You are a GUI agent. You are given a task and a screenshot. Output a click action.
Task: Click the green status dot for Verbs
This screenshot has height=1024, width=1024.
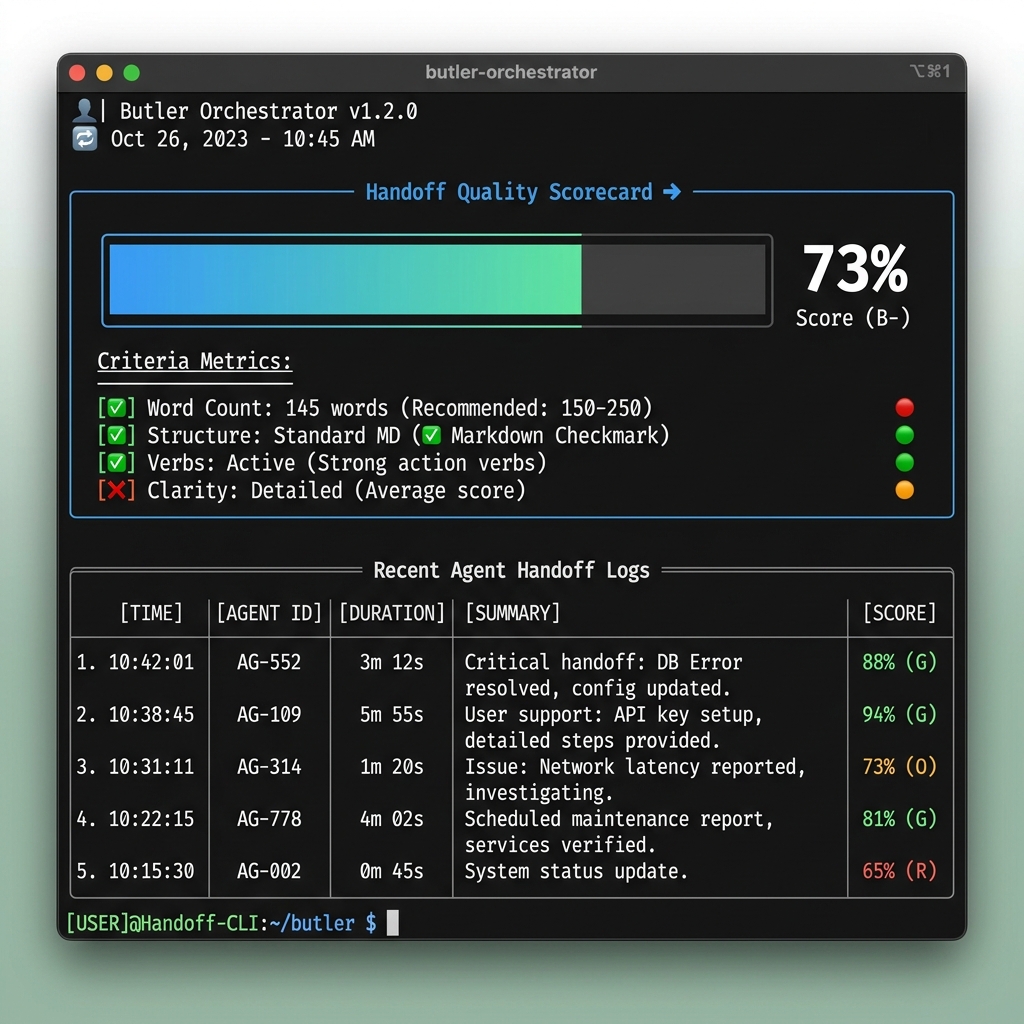pos(904,462)
